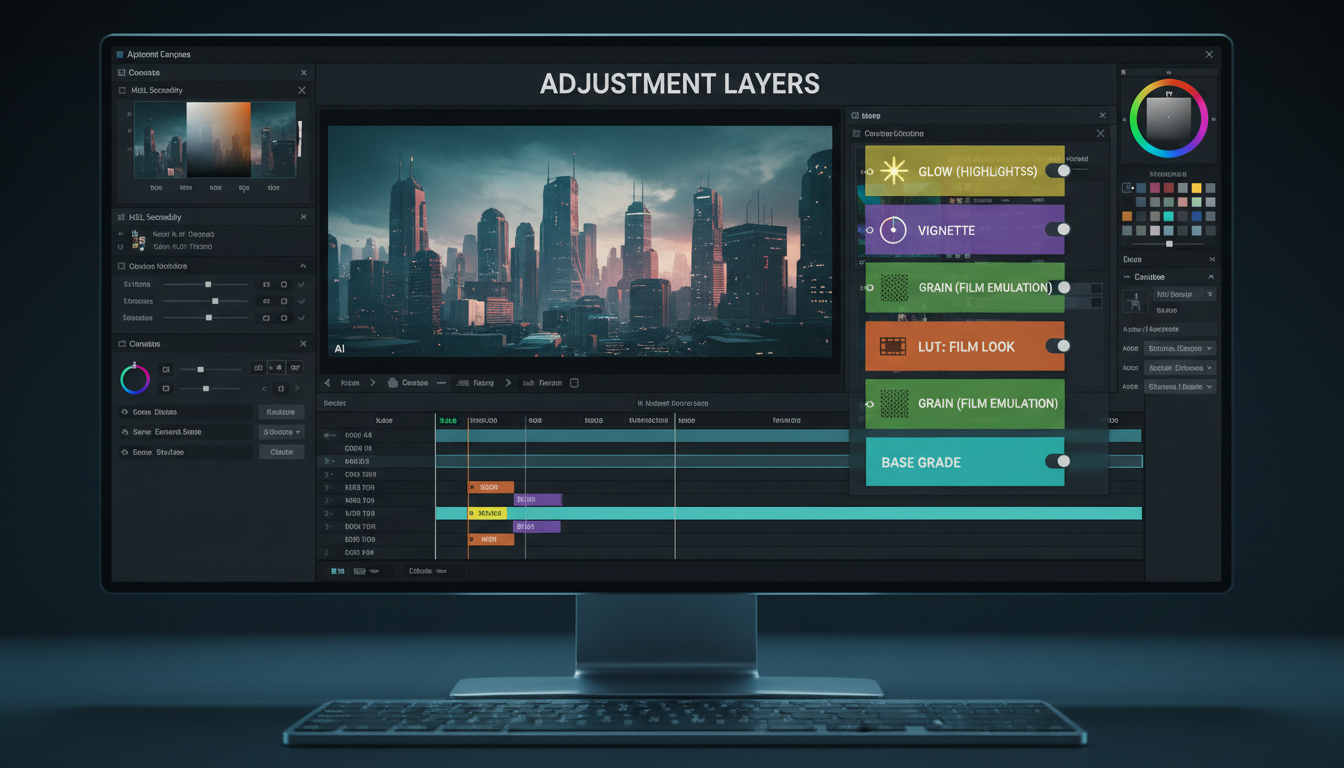Open the color wheel in the left Curves panel
Image resolution: width=1344 pixels, height=768 pixels.
[x=134, y=378]
